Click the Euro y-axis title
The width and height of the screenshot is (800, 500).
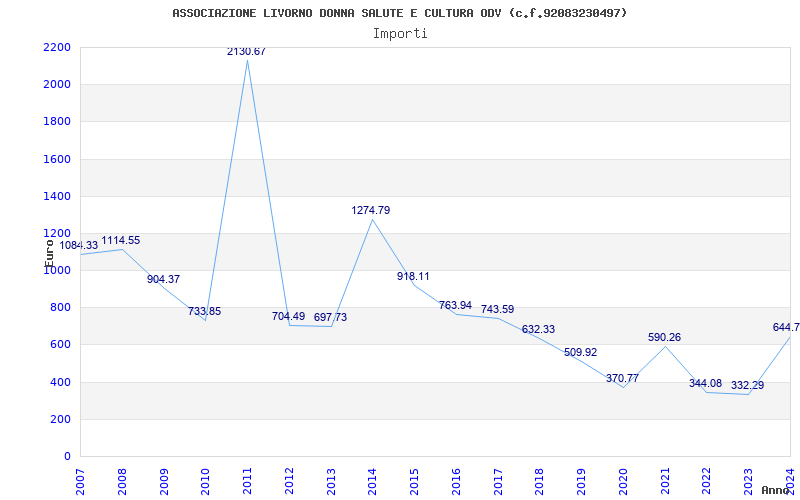coord(49,252)
